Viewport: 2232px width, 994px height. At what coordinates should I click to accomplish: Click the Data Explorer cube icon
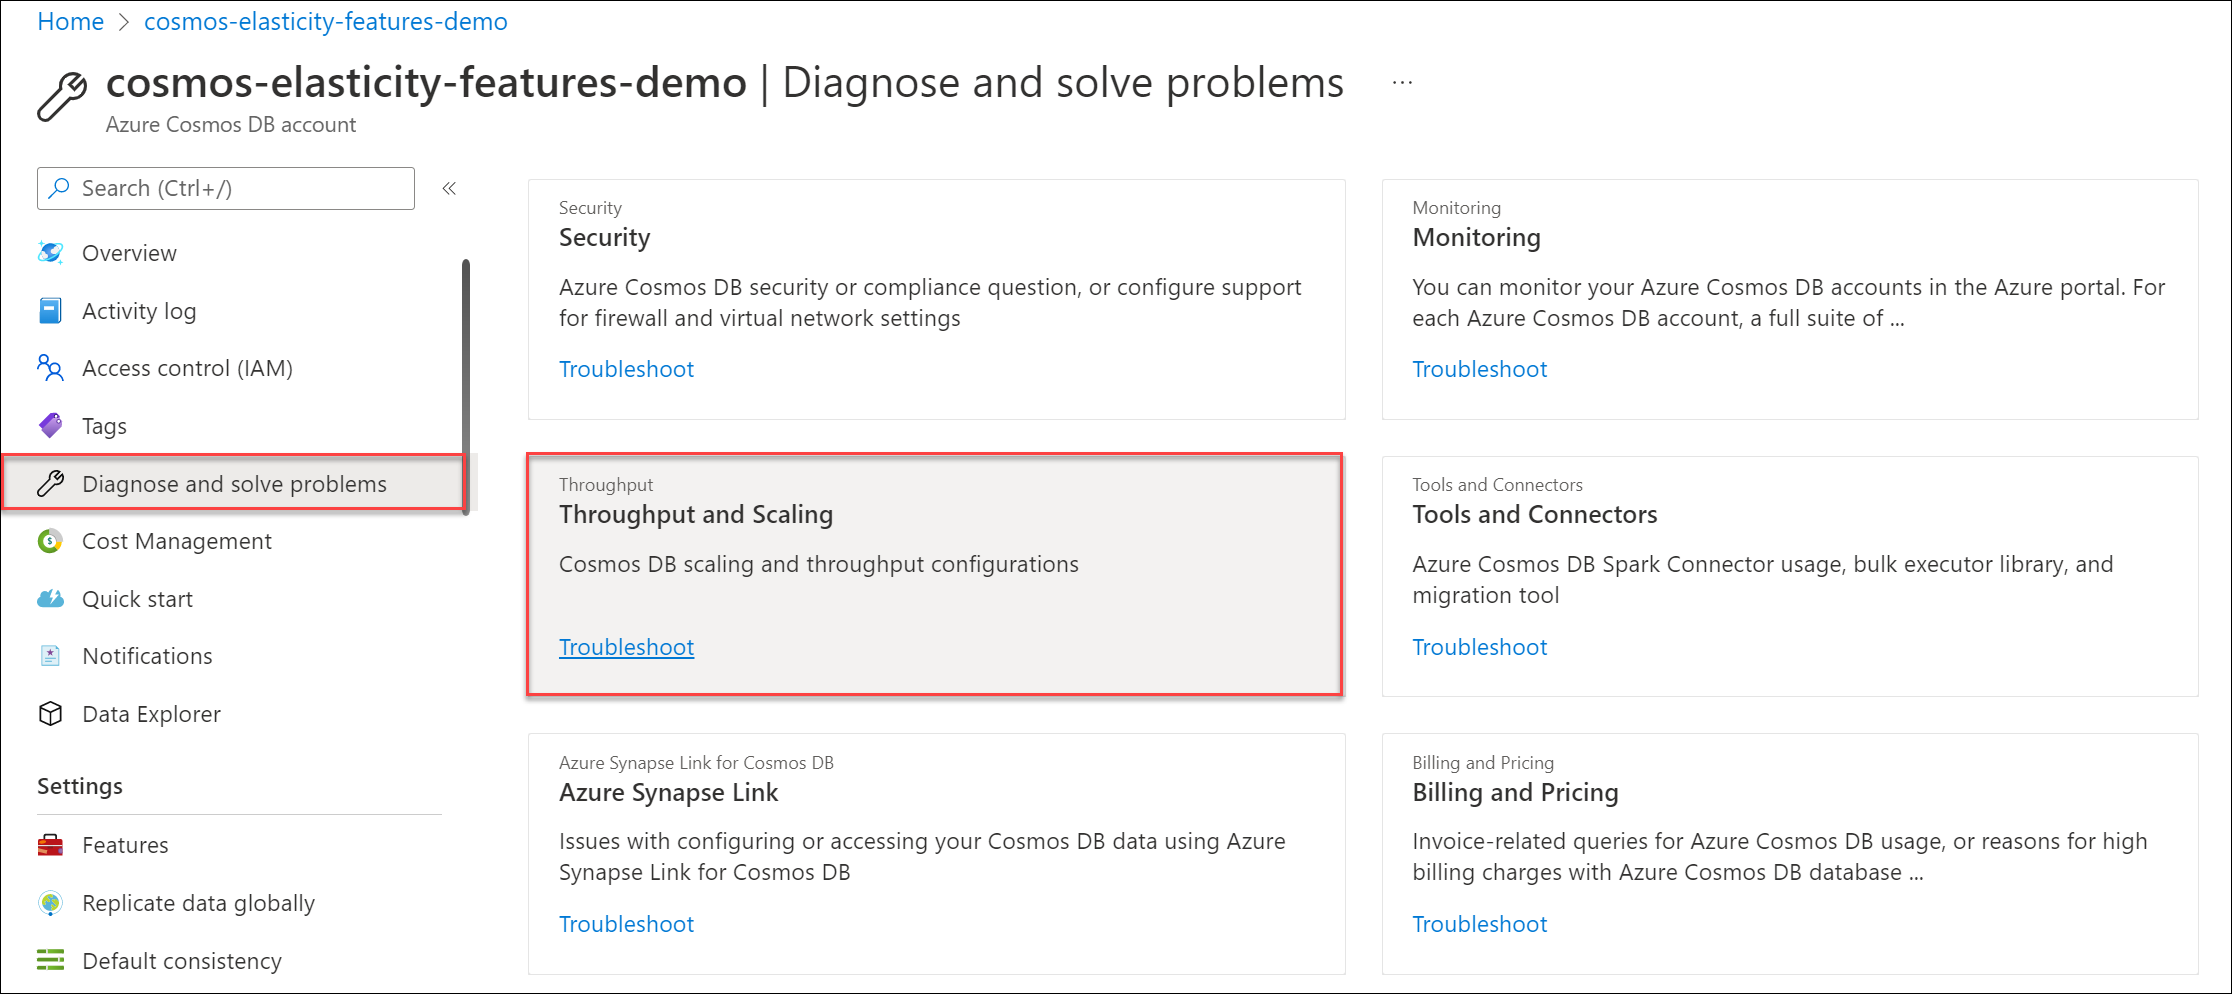point(50,714)
